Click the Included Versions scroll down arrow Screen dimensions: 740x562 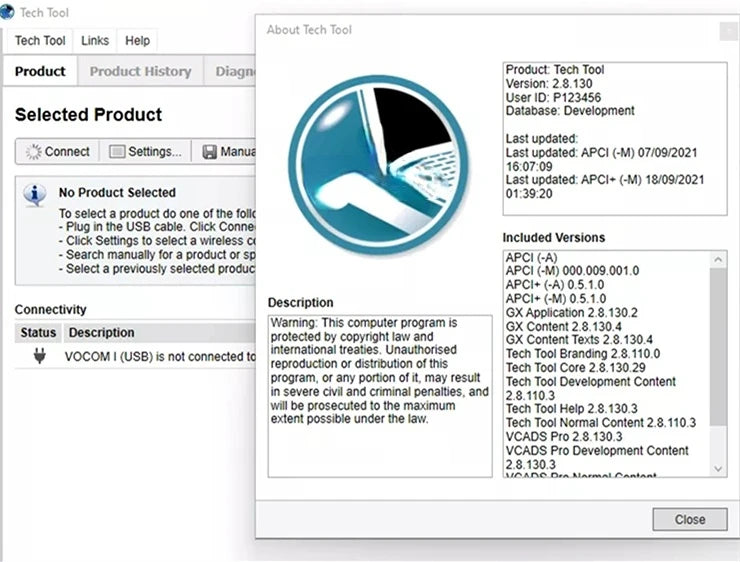tap(718, 469)
